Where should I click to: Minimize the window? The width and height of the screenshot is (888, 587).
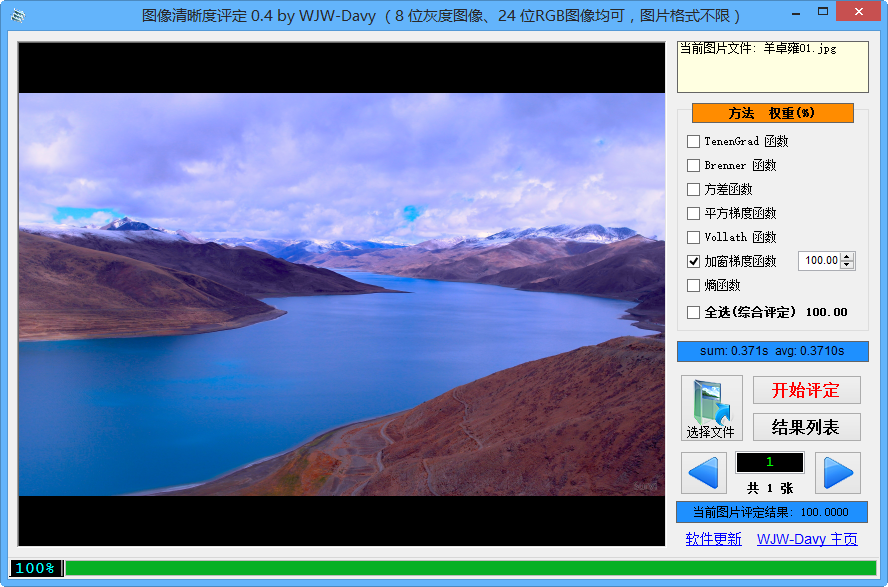(x=796, y=12)
